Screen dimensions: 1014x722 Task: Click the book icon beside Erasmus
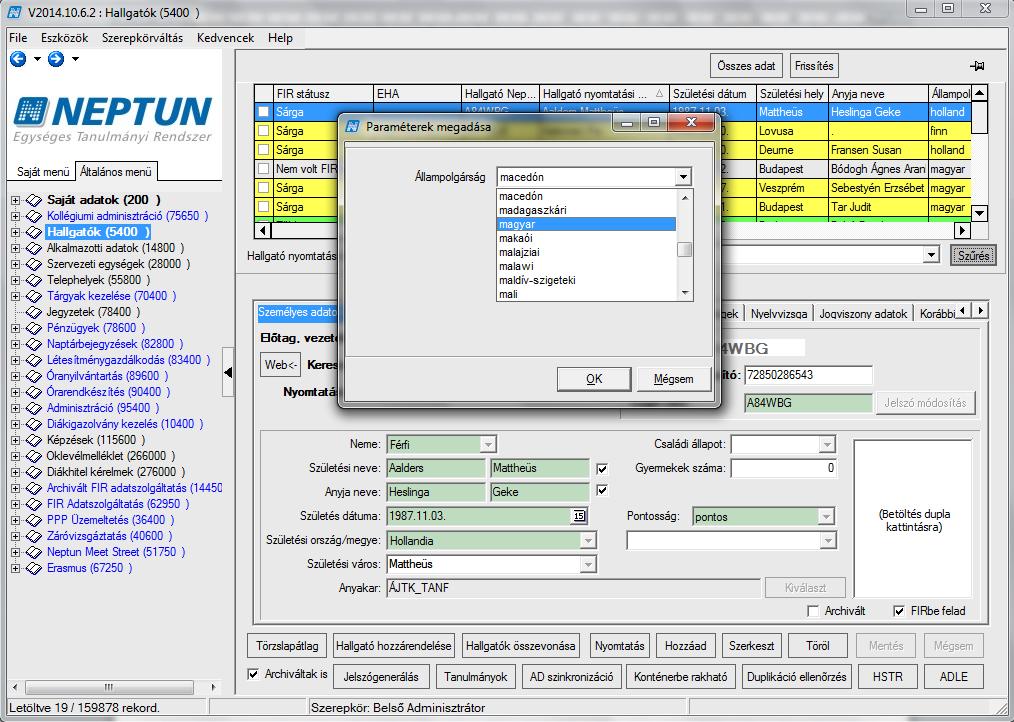(x=34, y=568)
